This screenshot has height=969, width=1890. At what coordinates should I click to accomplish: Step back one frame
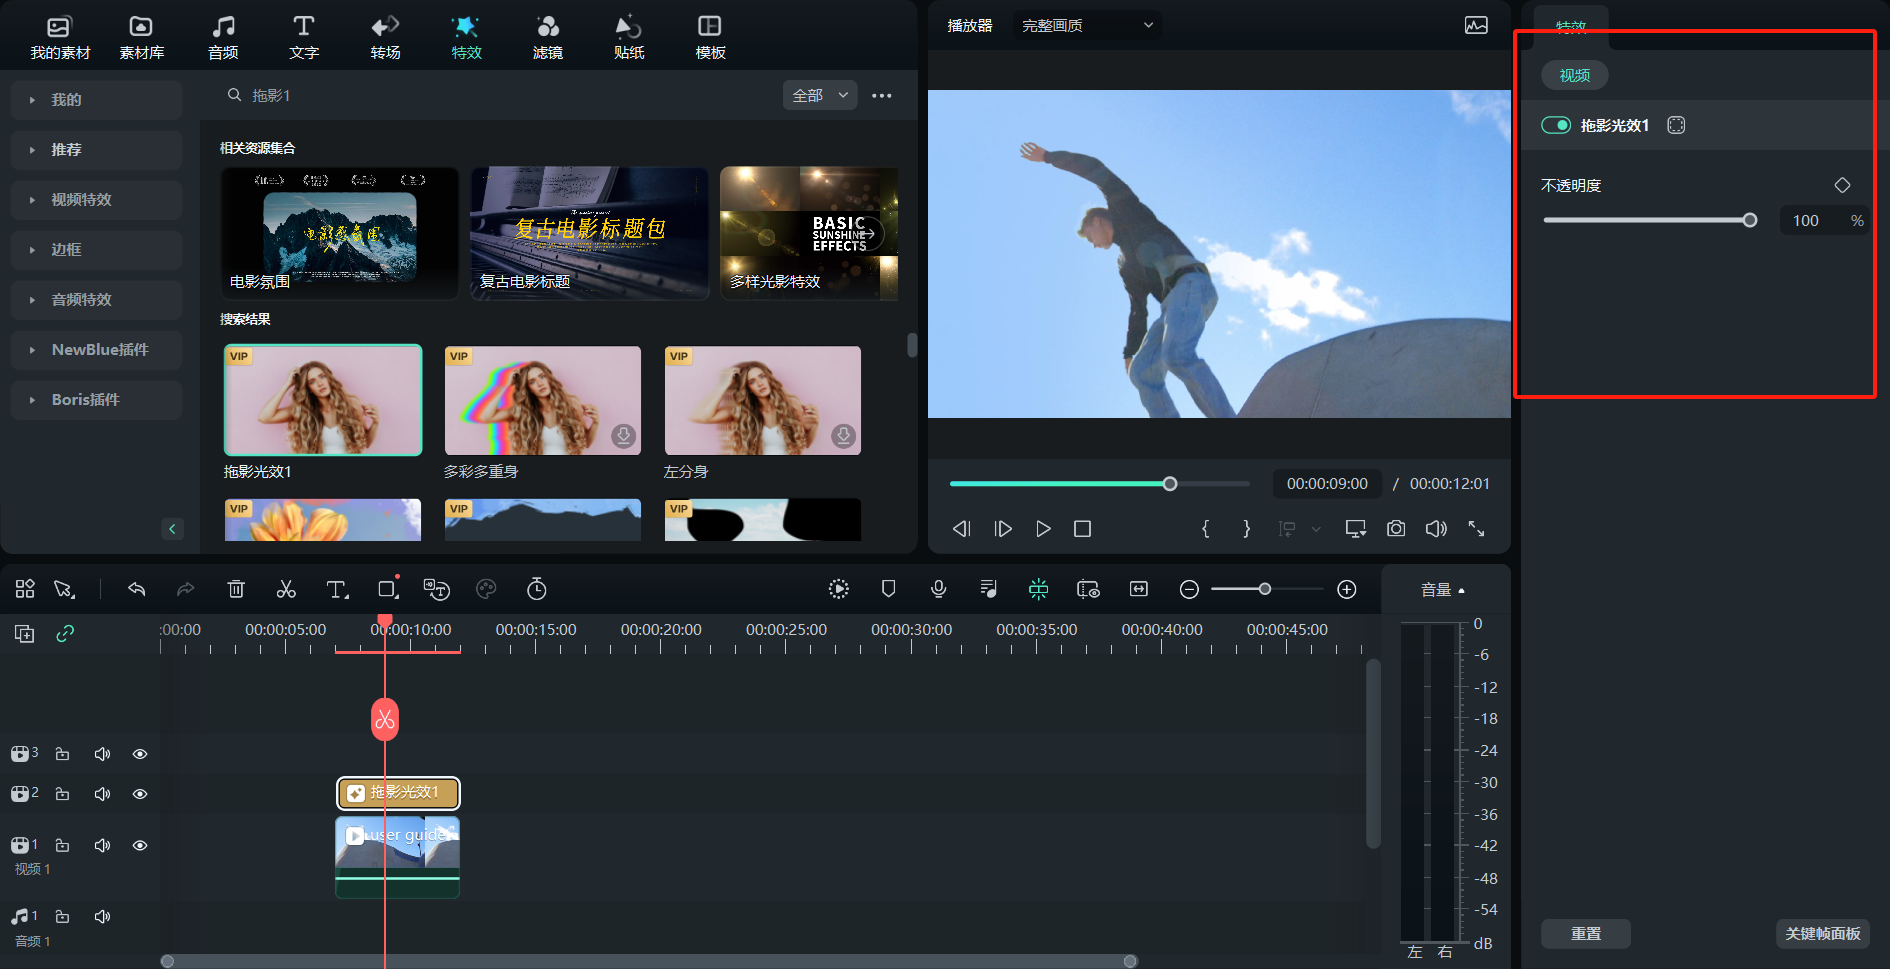click(961, 529)
